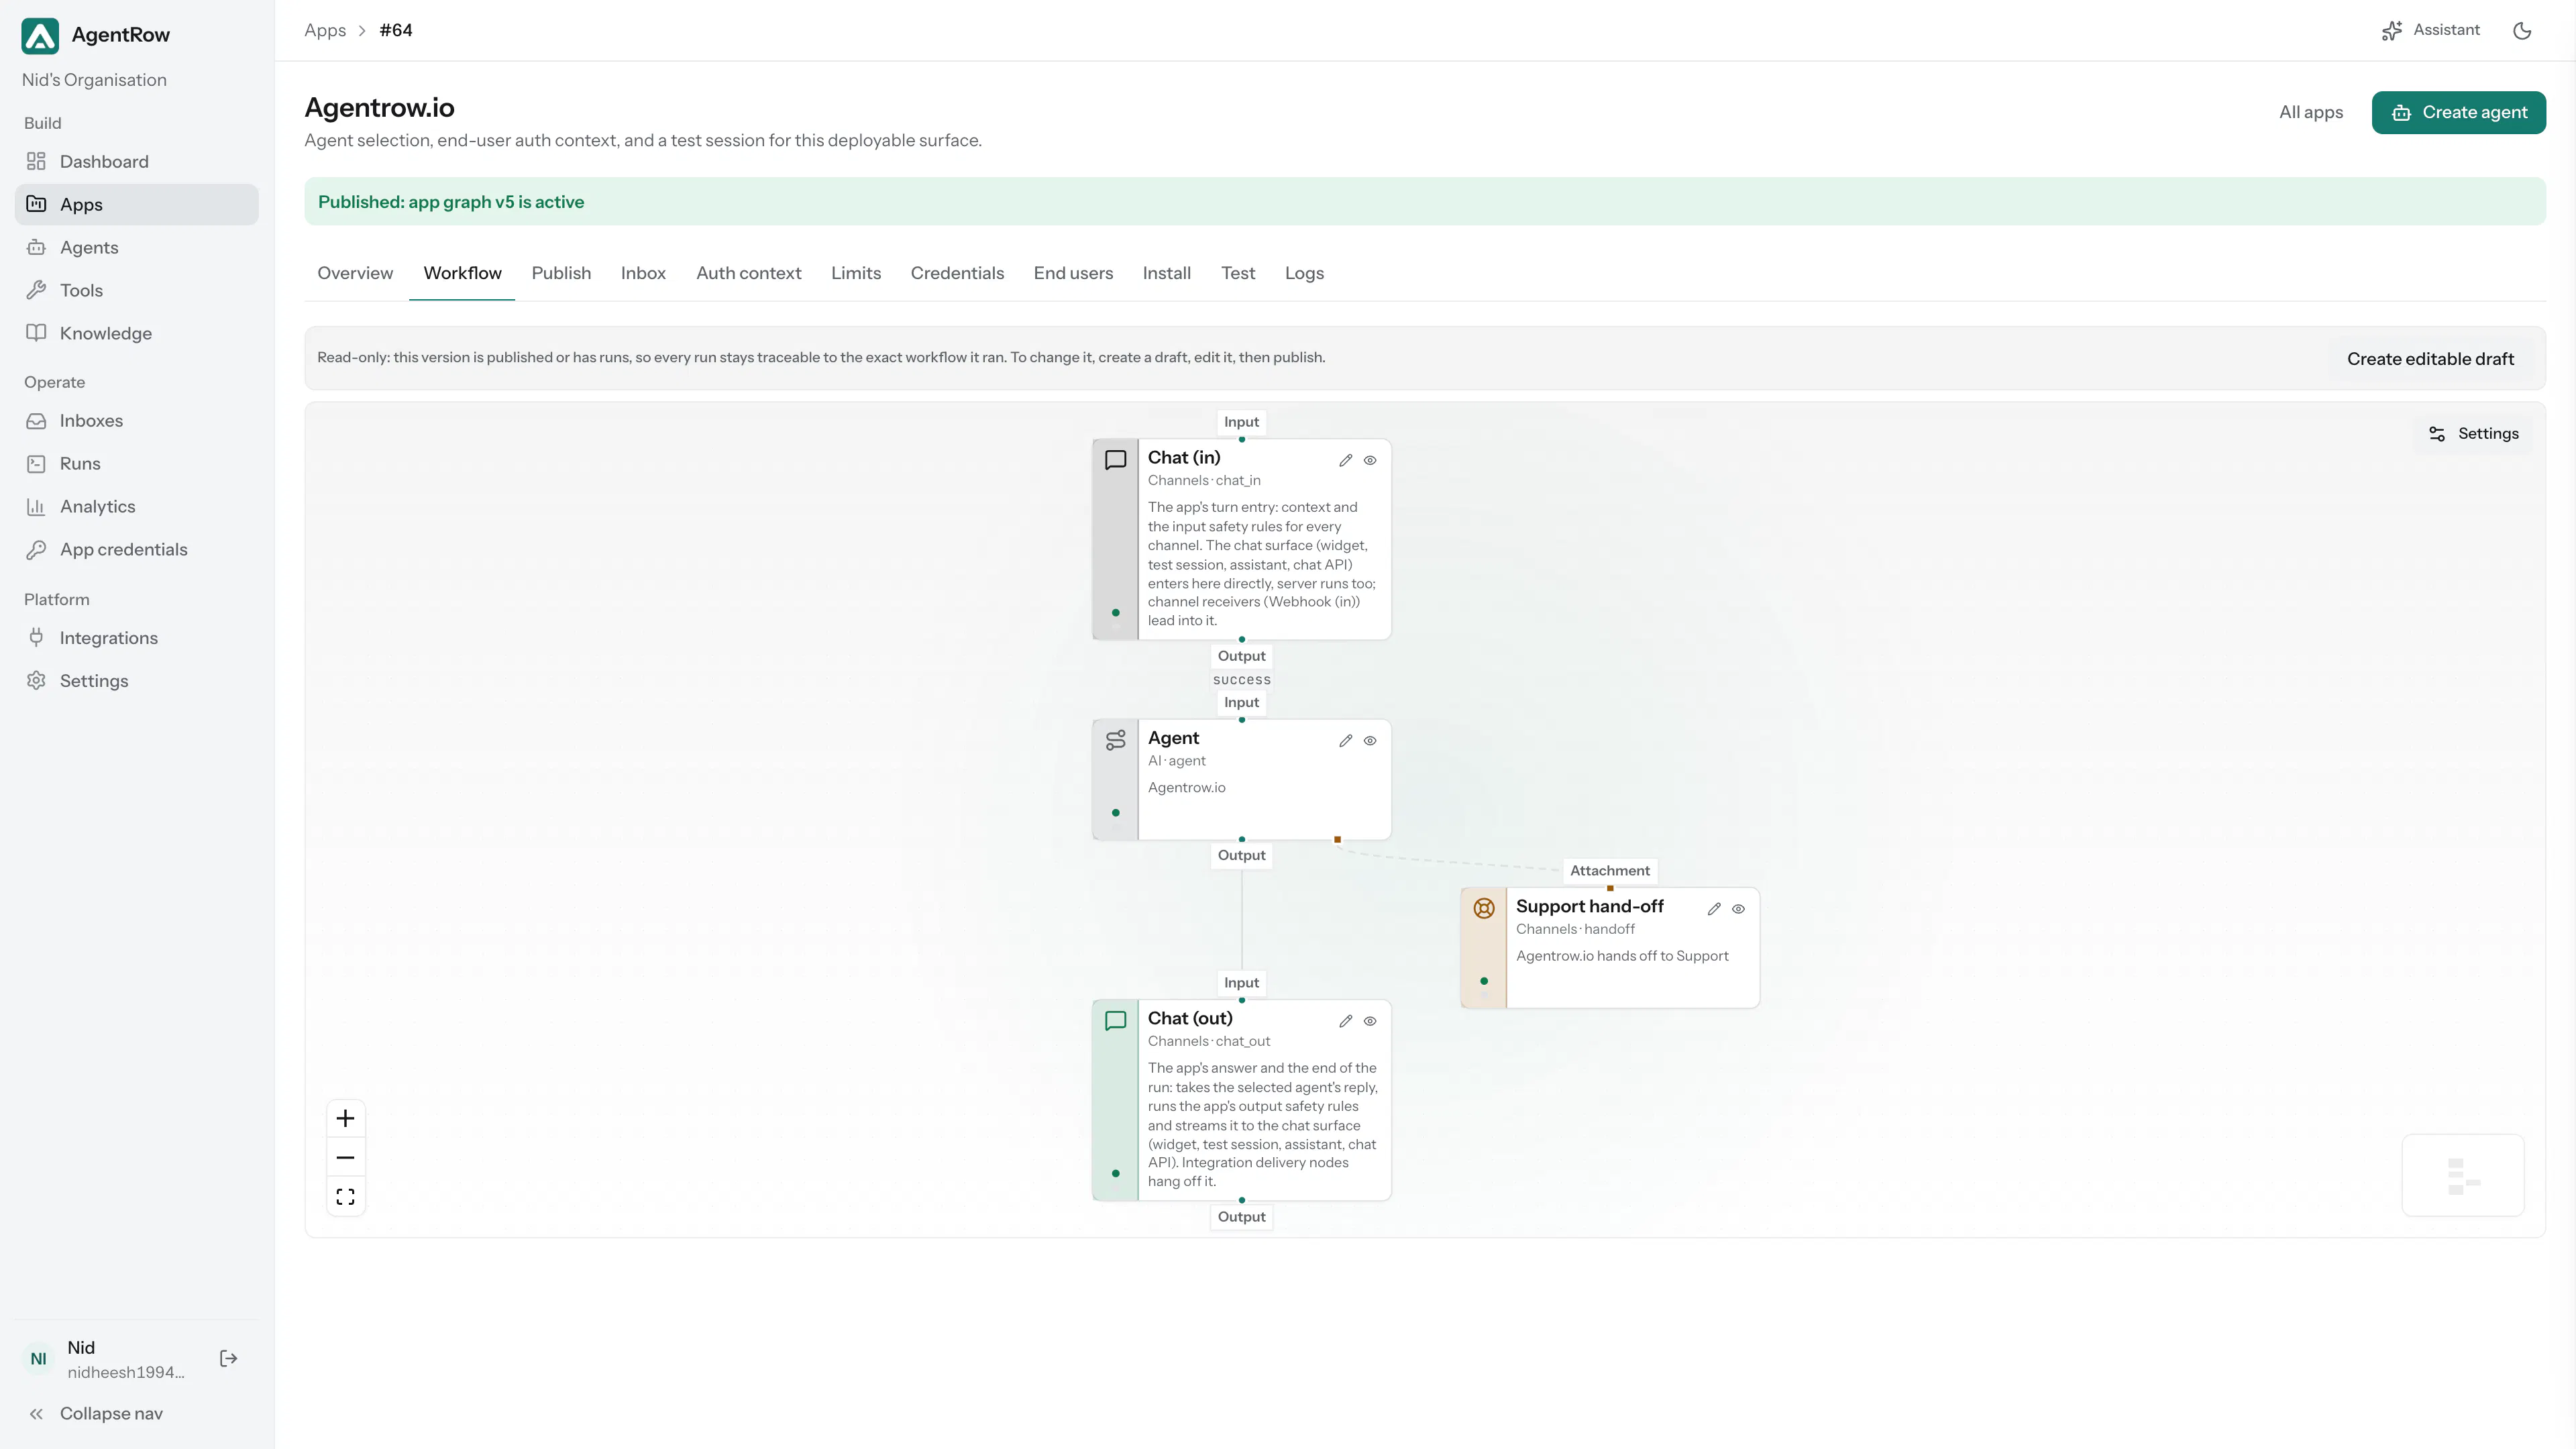Image resolution: width=2576 pixels, height=1449 pixels.
Task: Click the Create agent button
Action: click(2459, 113)
